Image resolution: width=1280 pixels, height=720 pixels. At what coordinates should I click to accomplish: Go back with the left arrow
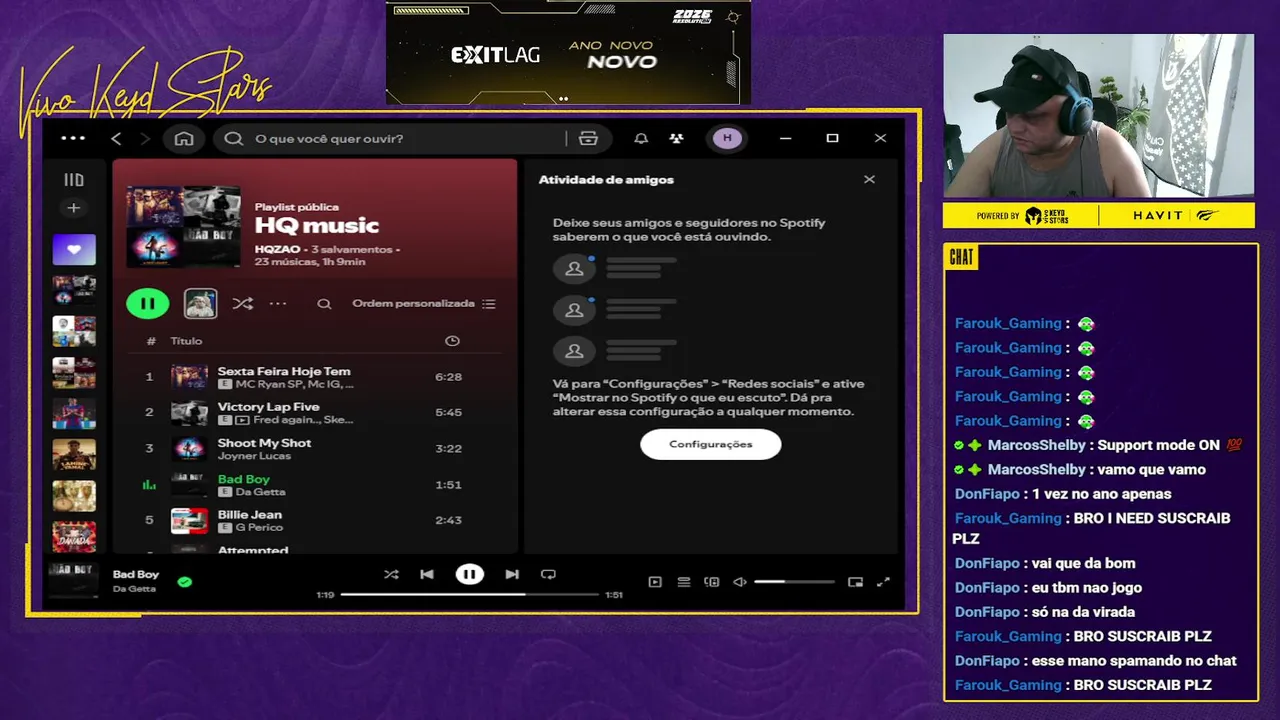[x=116, y=139]
